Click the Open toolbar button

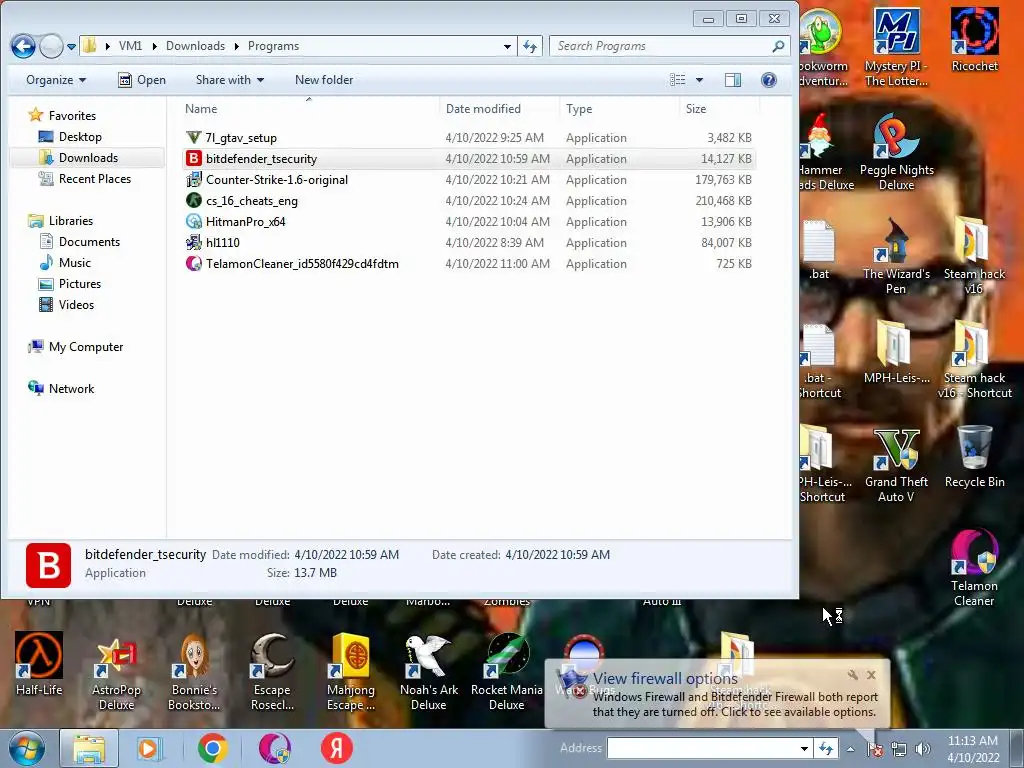142,80
